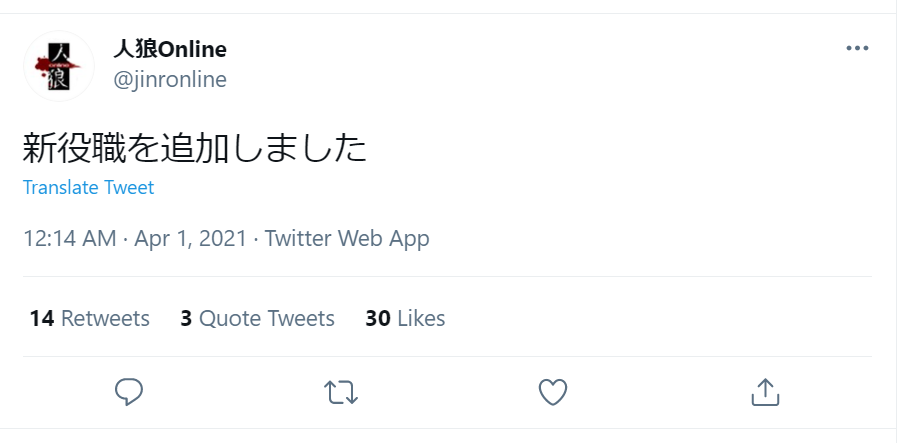Retweet this tweet using the arrows icon
This screenshot has width=906, height=443.
pyautogui.click(x=342, y=391)
